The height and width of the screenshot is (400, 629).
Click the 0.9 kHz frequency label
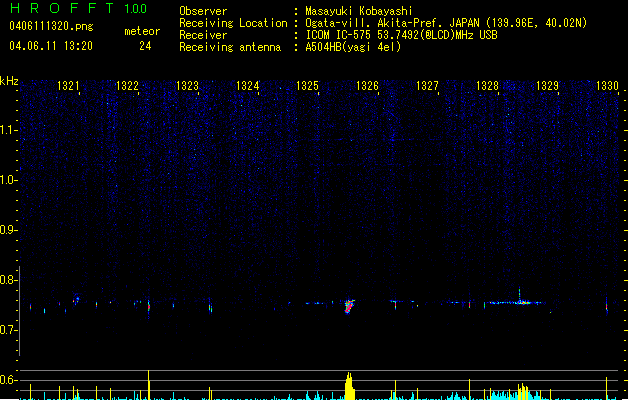(x=8, y=230)
